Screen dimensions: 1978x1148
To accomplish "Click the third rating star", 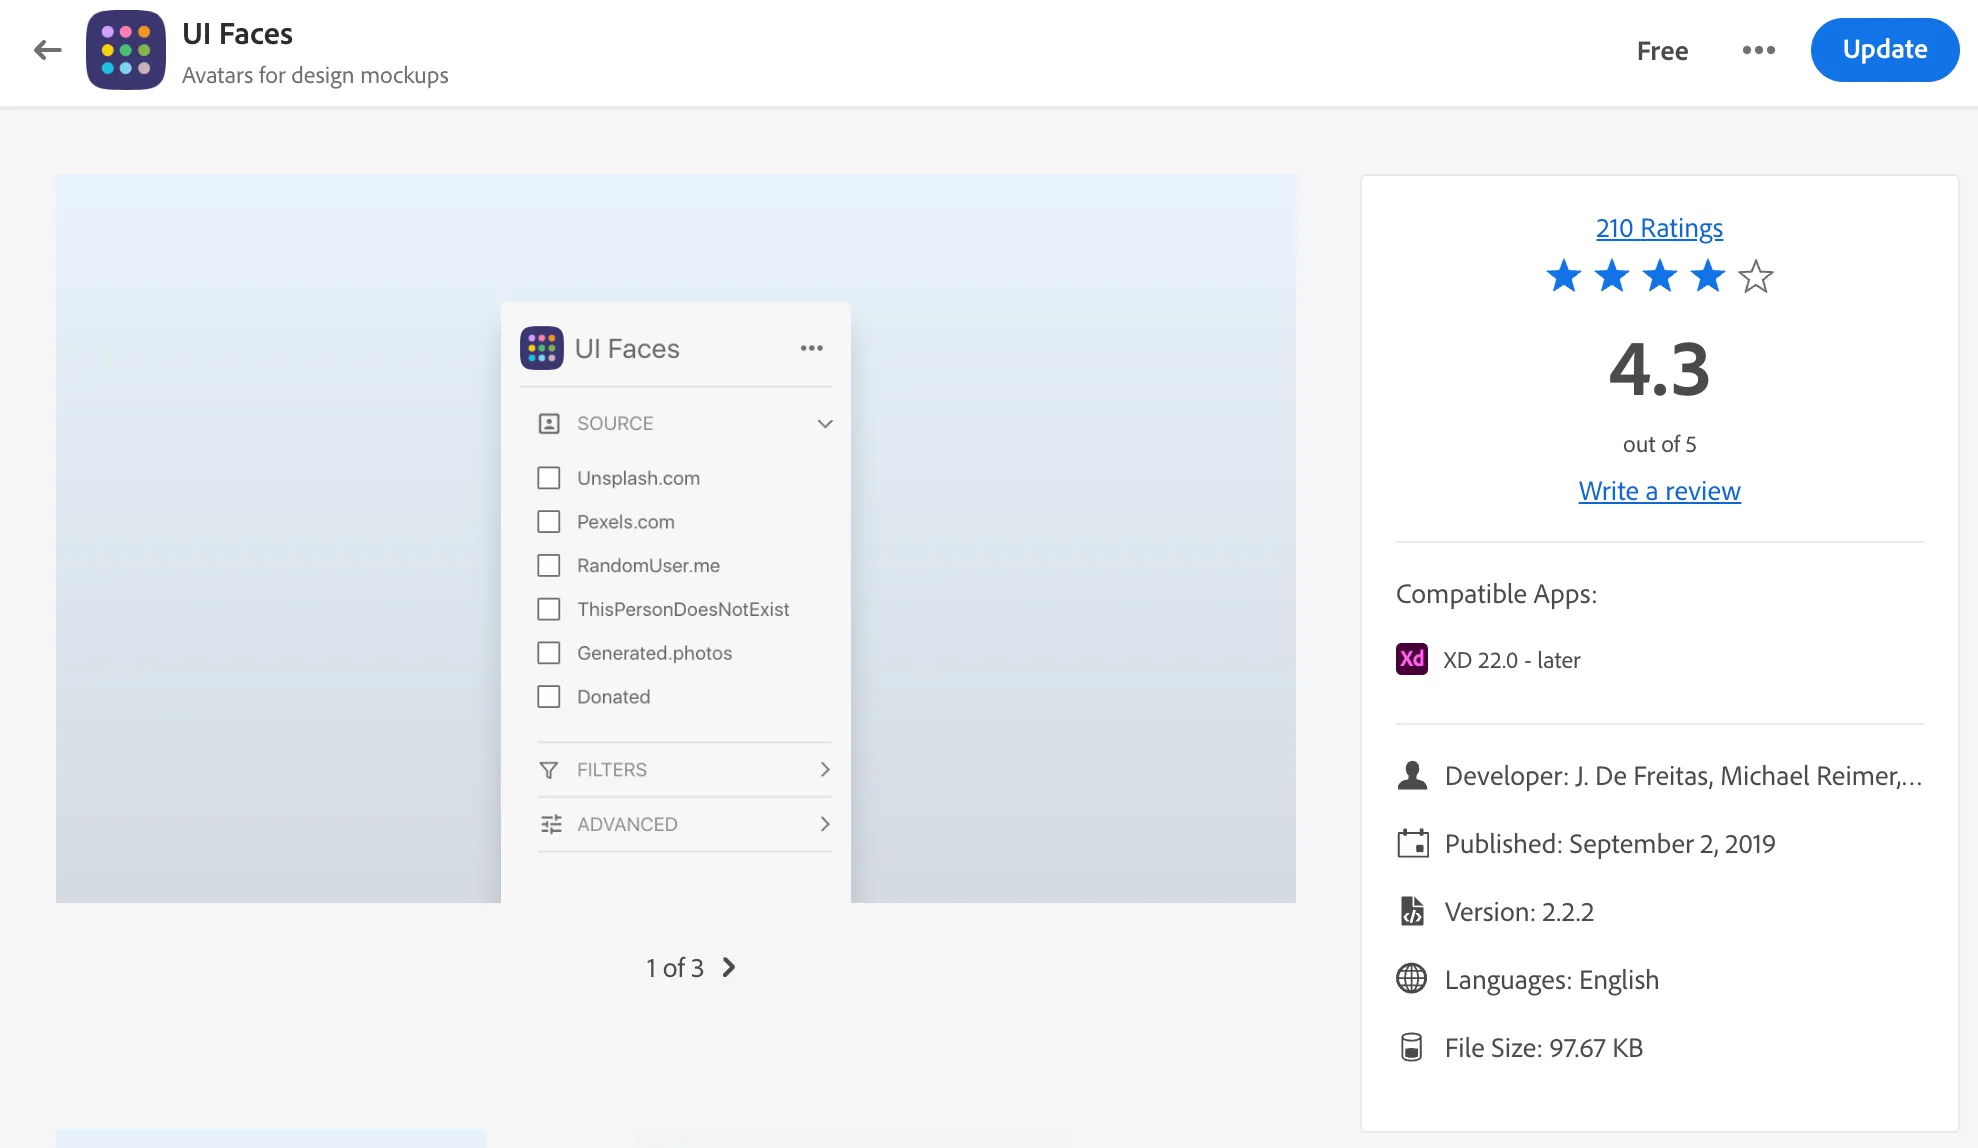I will point(1660,276).
